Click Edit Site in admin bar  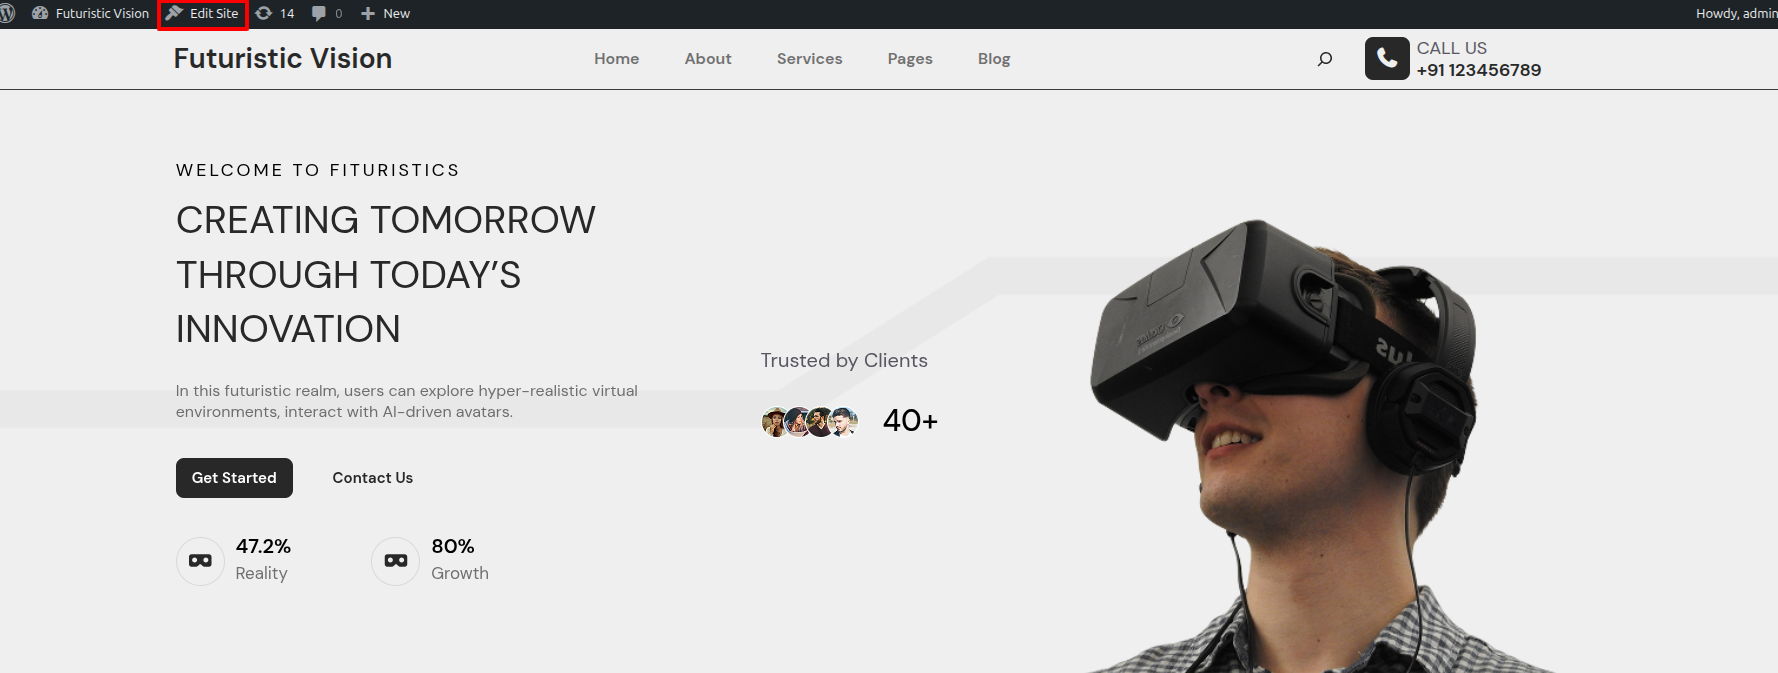point(203,13)
